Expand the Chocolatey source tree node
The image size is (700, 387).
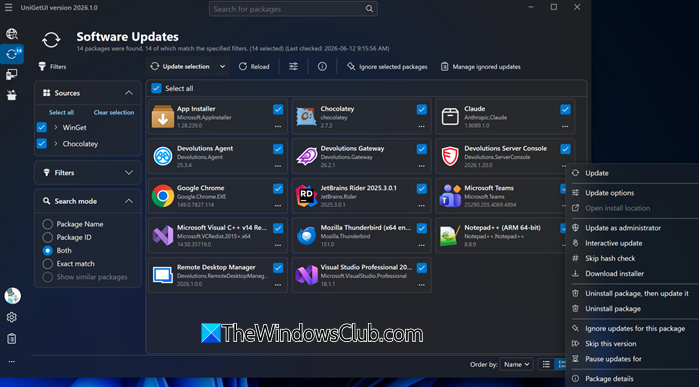[56, 143]
